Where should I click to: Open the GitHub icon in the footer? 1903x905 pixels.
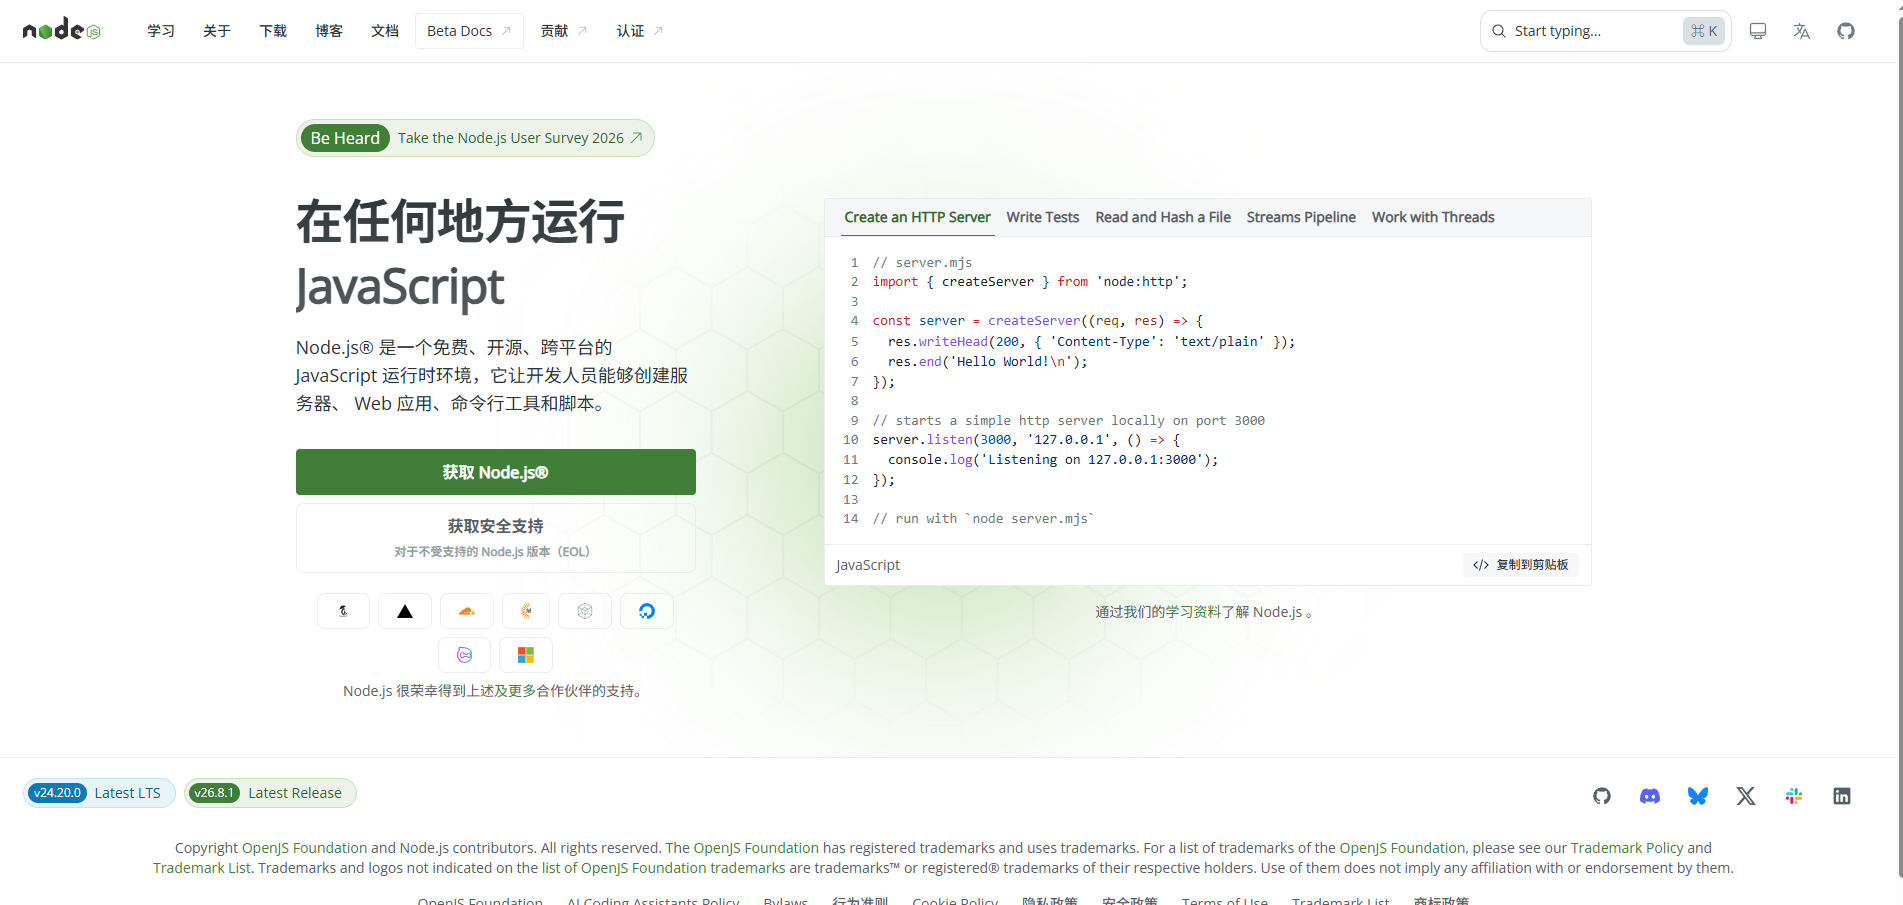pos(1602,796)
